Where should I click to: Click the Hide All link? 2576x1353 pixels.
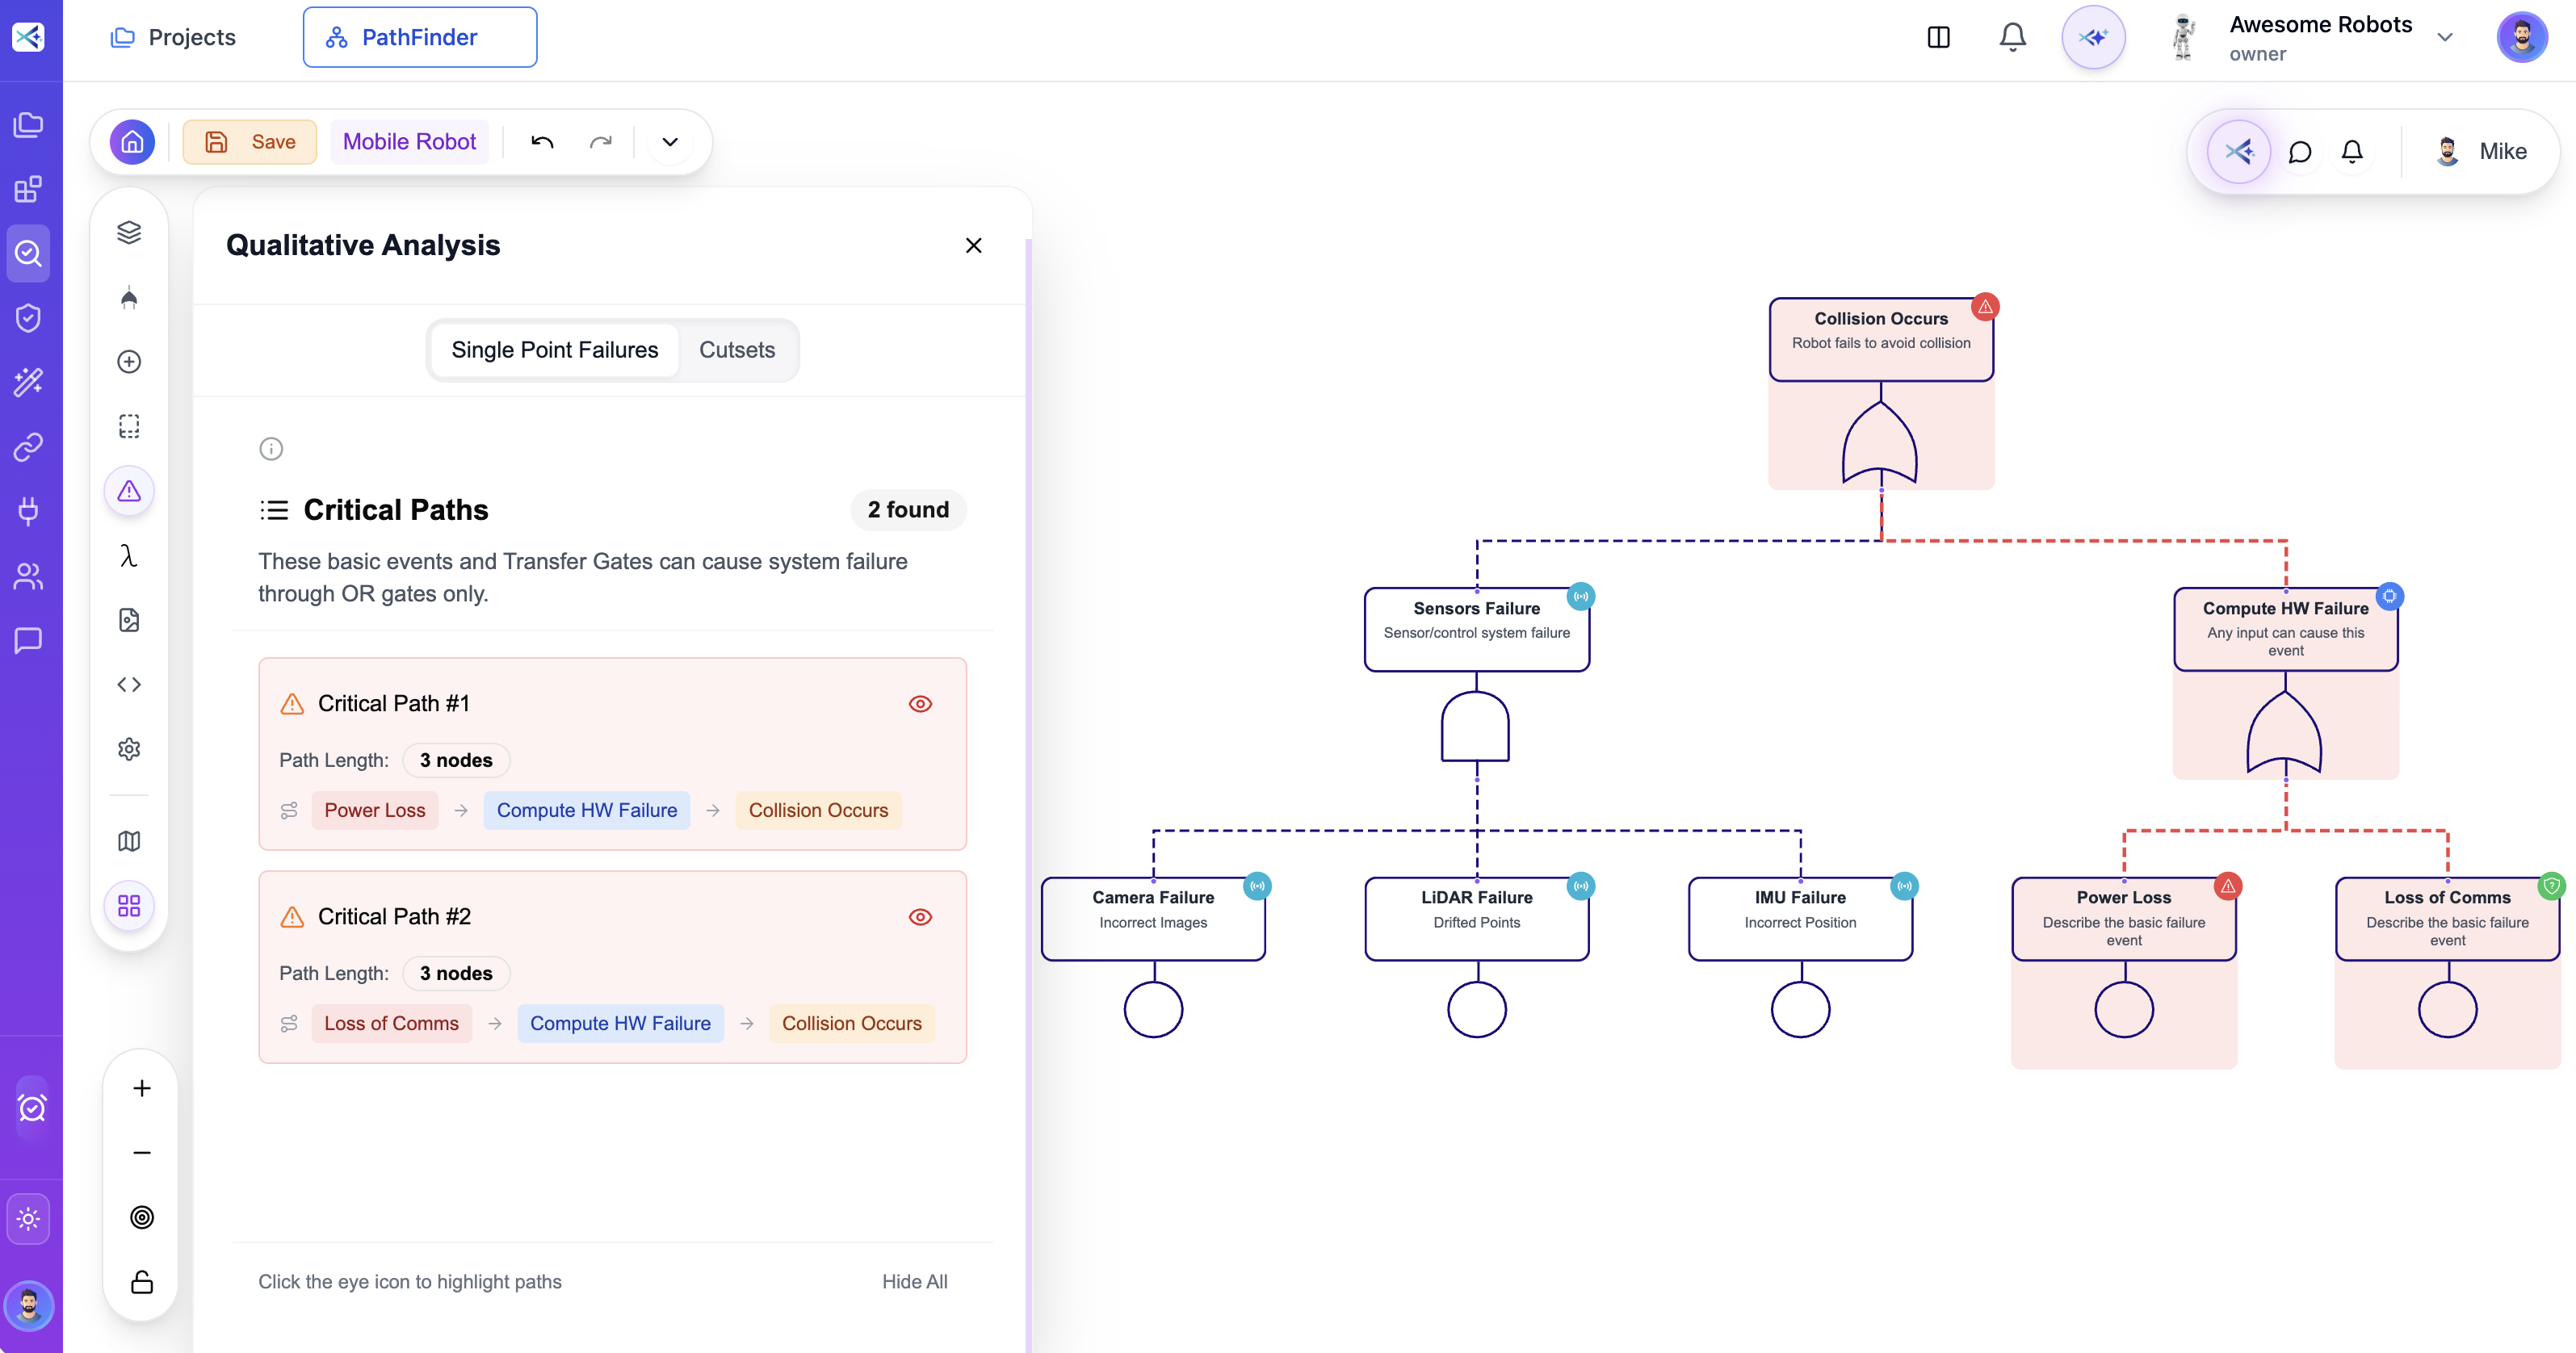click(x=914, y=1282)
